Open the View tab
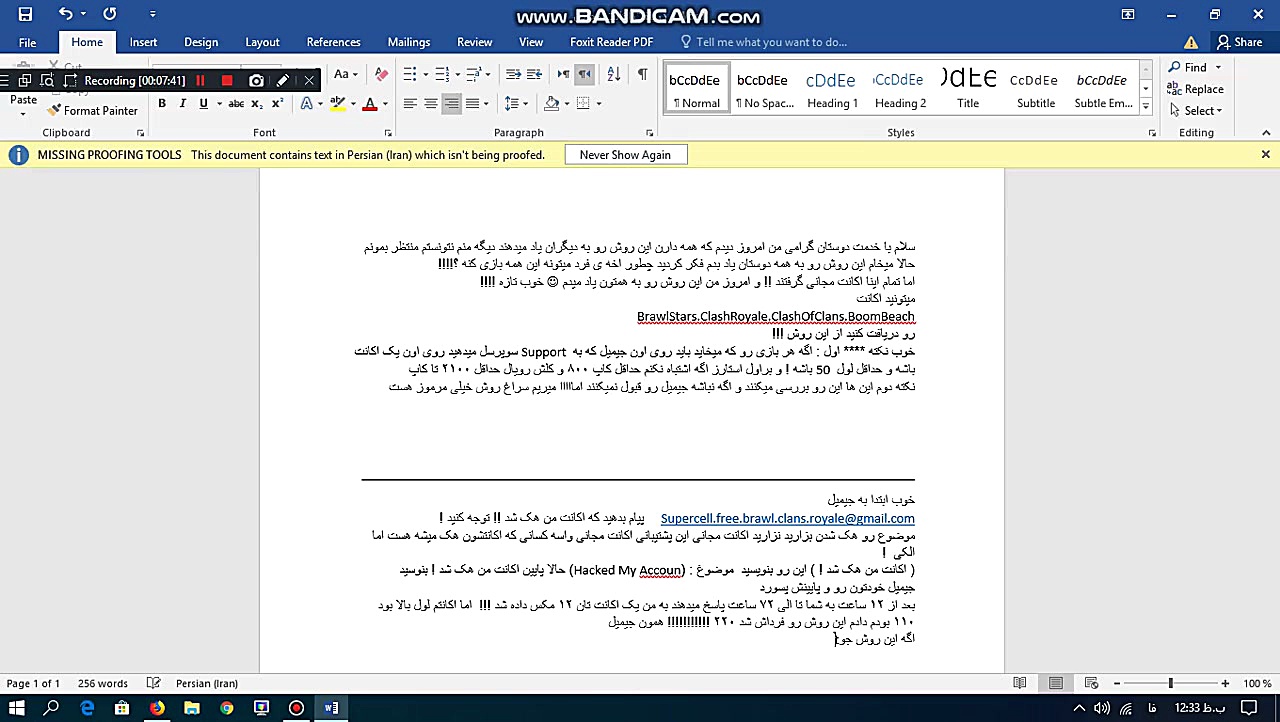Screen dimensions: 1280x722 pyautogui.click(x=531, y=42)
